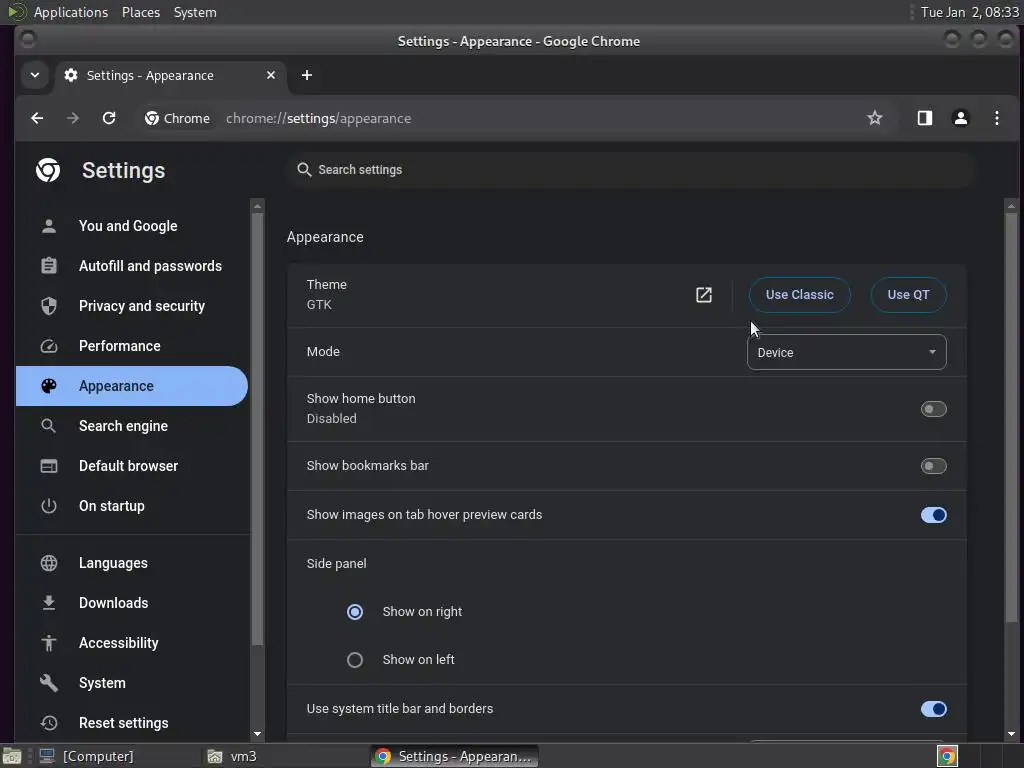Click Use QT theme button
Image resolution: width=1024 pixels, height=768 pixels.
tap(908, 295)
